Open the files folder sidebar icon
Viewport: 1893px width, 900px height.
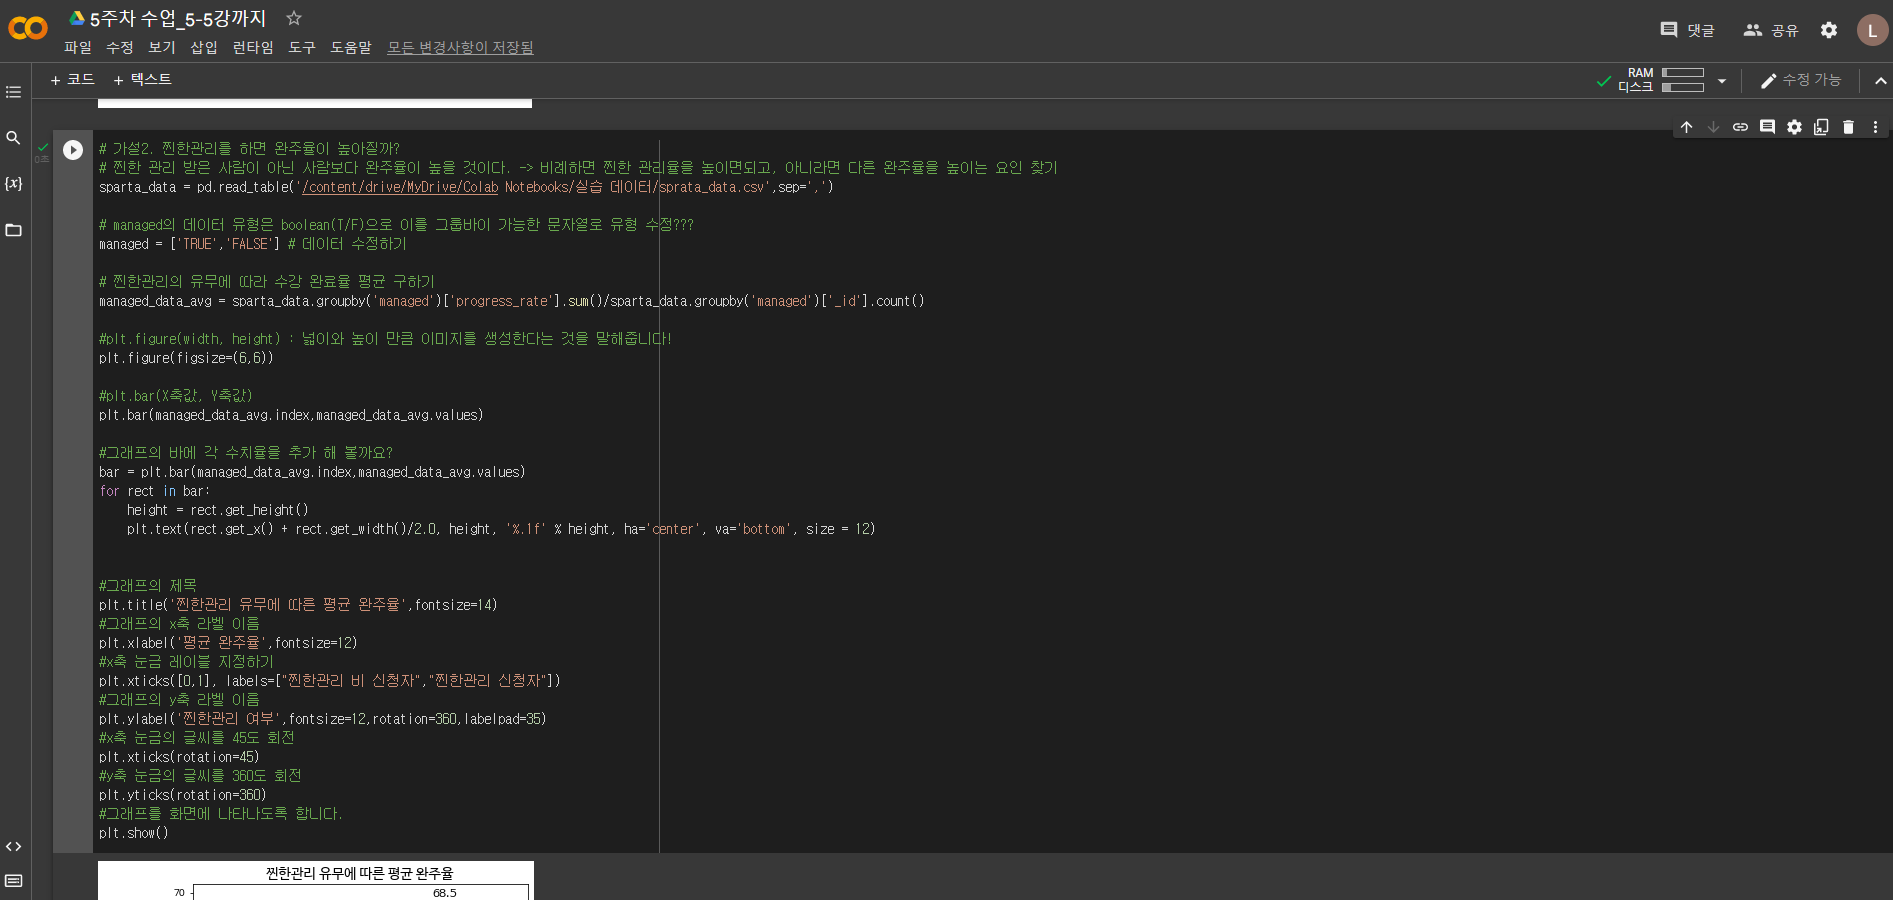click(13, 230)
